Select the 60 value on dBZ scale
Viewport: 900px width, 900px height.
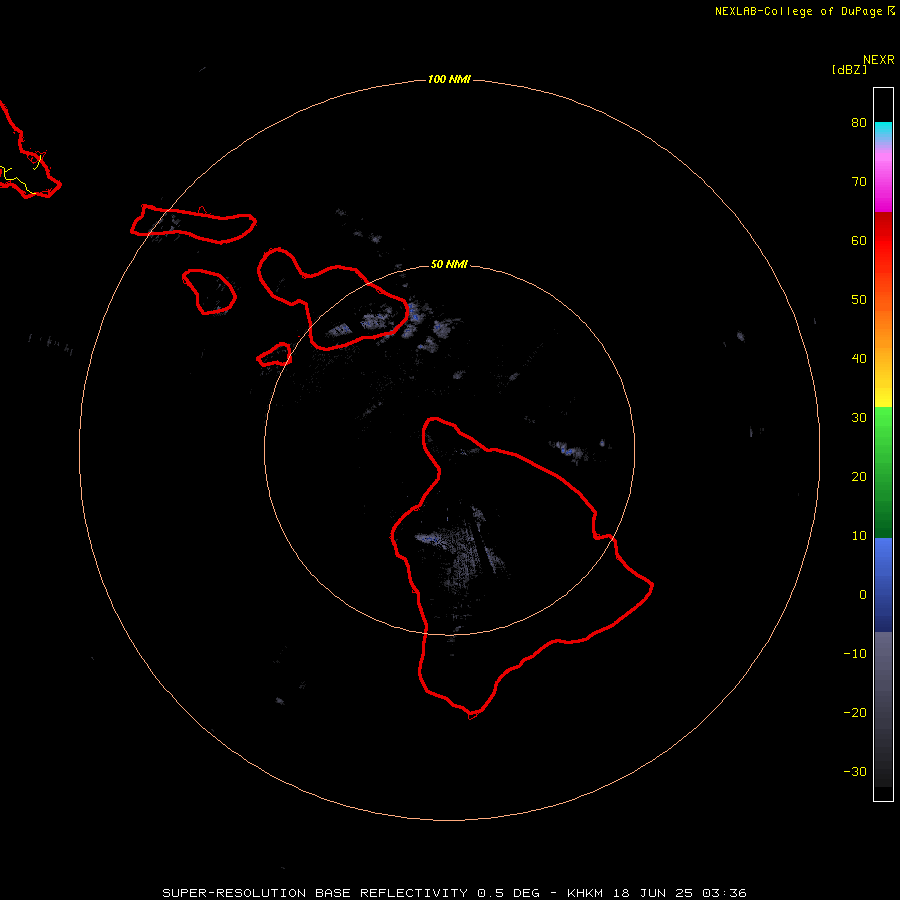click(859, 240)
